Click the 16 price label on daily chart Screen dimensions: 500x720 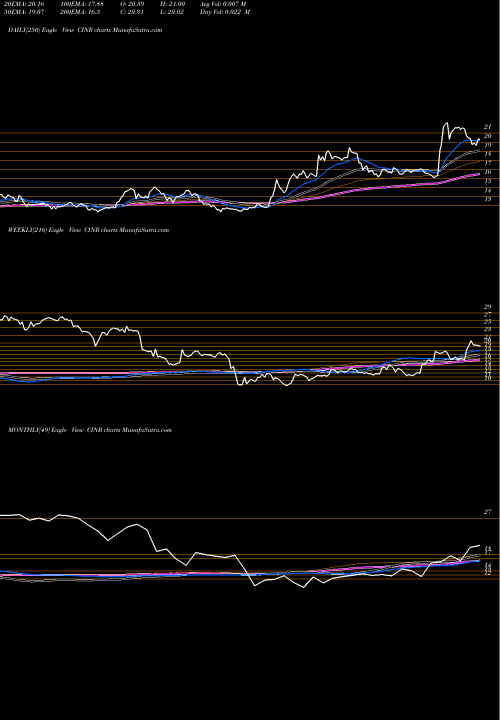[x=488, y=172]
